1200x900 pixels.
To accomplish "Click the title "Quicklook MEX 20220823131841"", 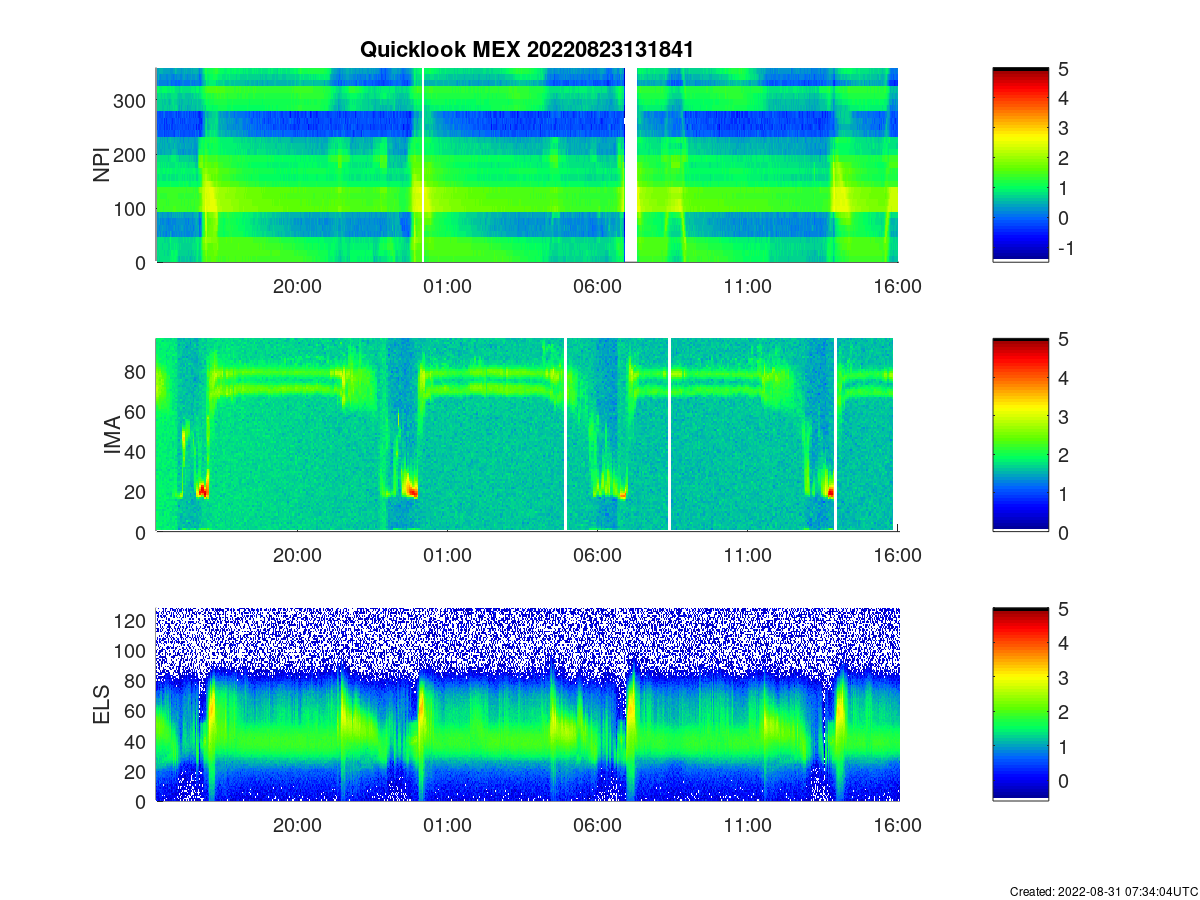I will [526, 49].
